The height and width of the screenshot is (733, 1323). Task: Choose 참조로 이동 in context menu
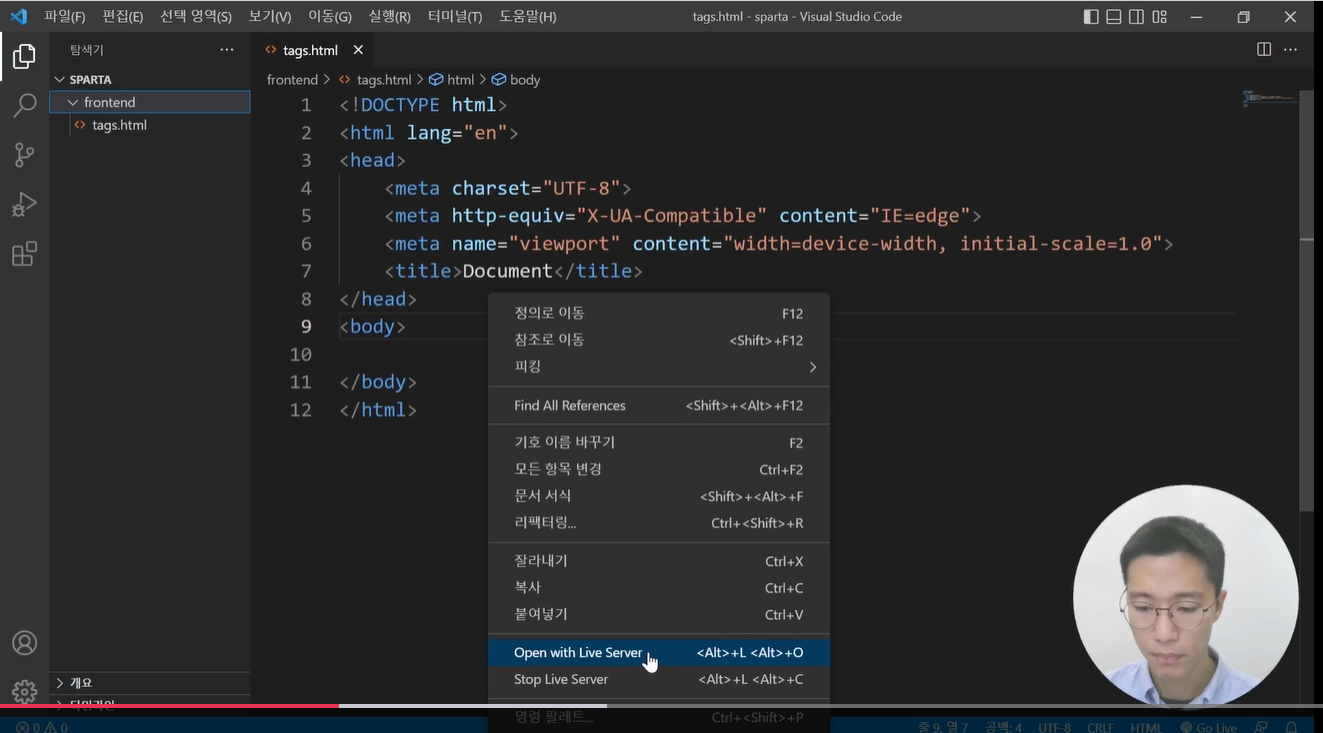coord(659,340)
